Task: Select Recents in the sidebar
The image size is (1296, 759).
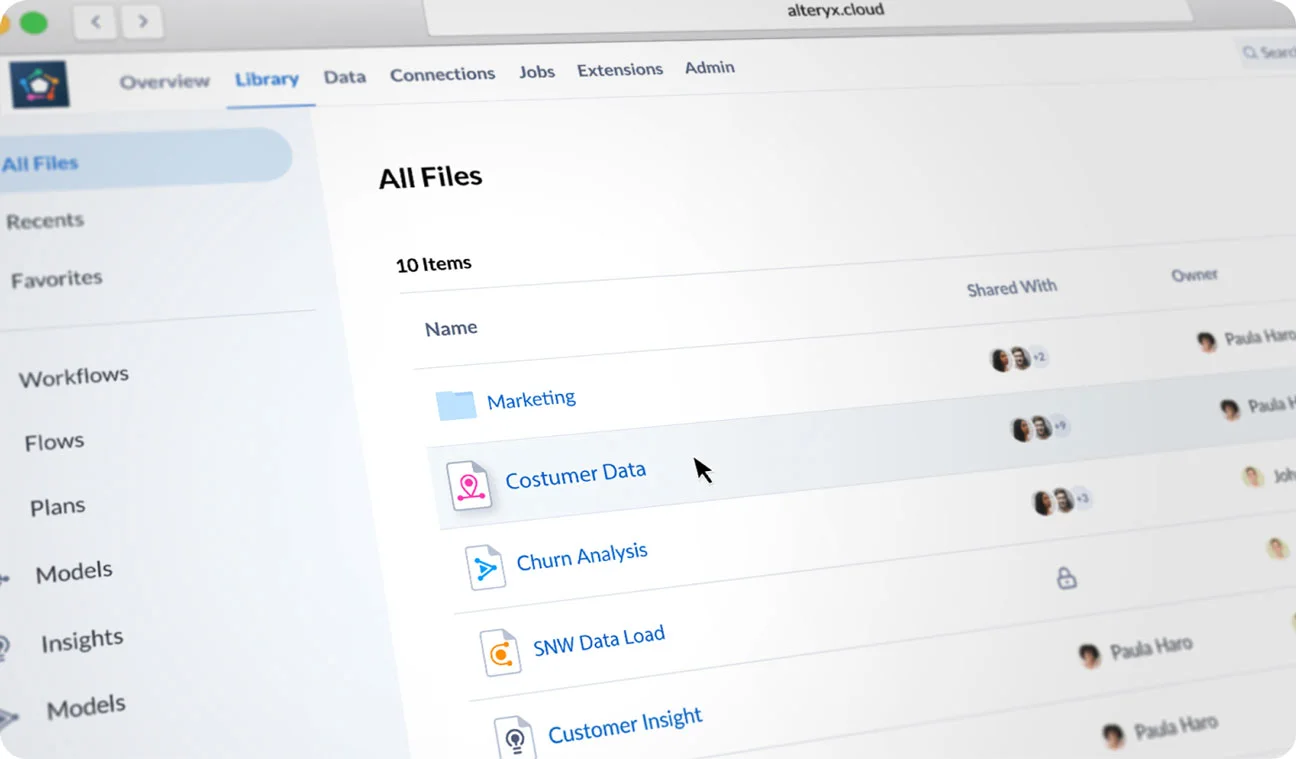Action: pyautogui.click(x=45, y=221)
